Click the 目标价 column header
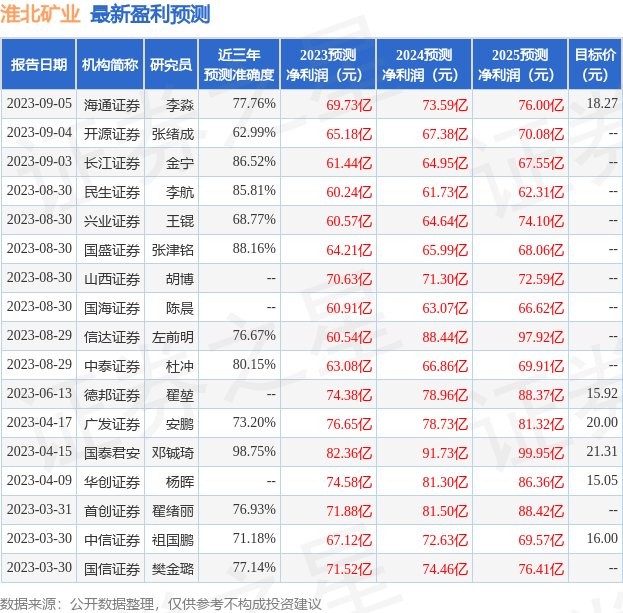This screenshot has width=623, height=613. pos(595,64)
